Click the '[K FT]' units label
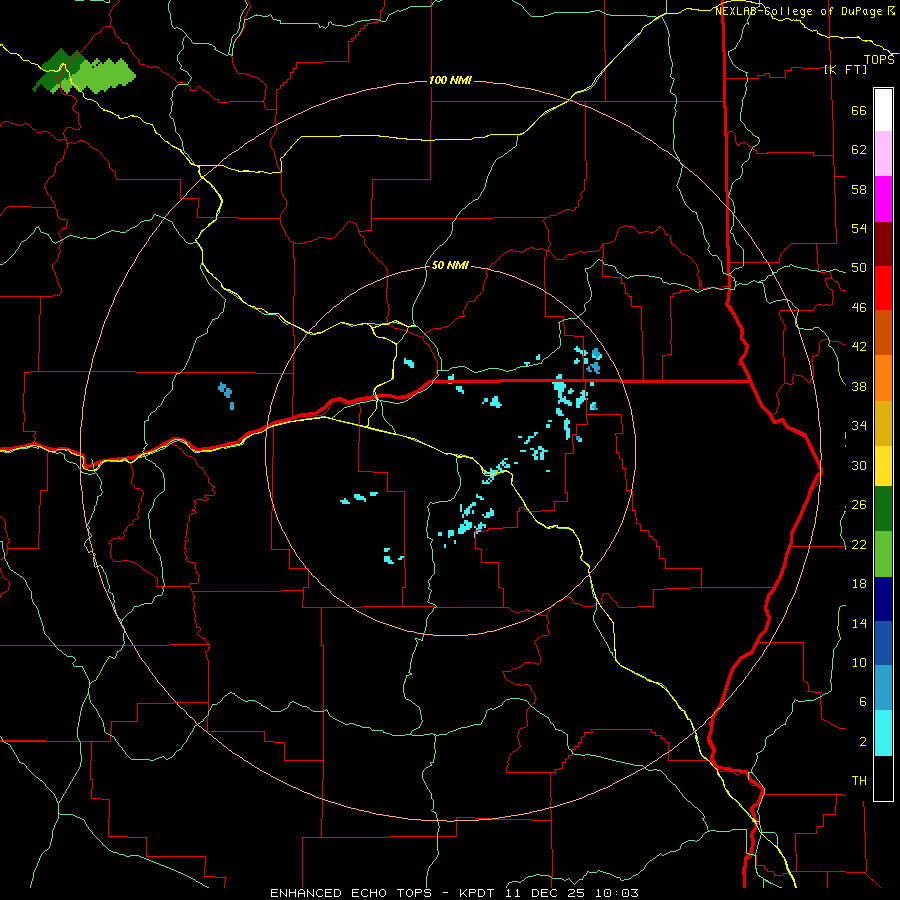900x900 pixels. 845,69
